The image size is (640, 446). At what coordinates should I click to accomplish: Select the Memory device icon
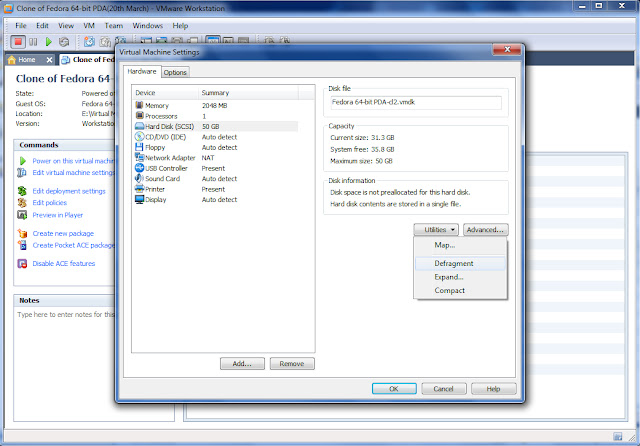tap(139, 105)
